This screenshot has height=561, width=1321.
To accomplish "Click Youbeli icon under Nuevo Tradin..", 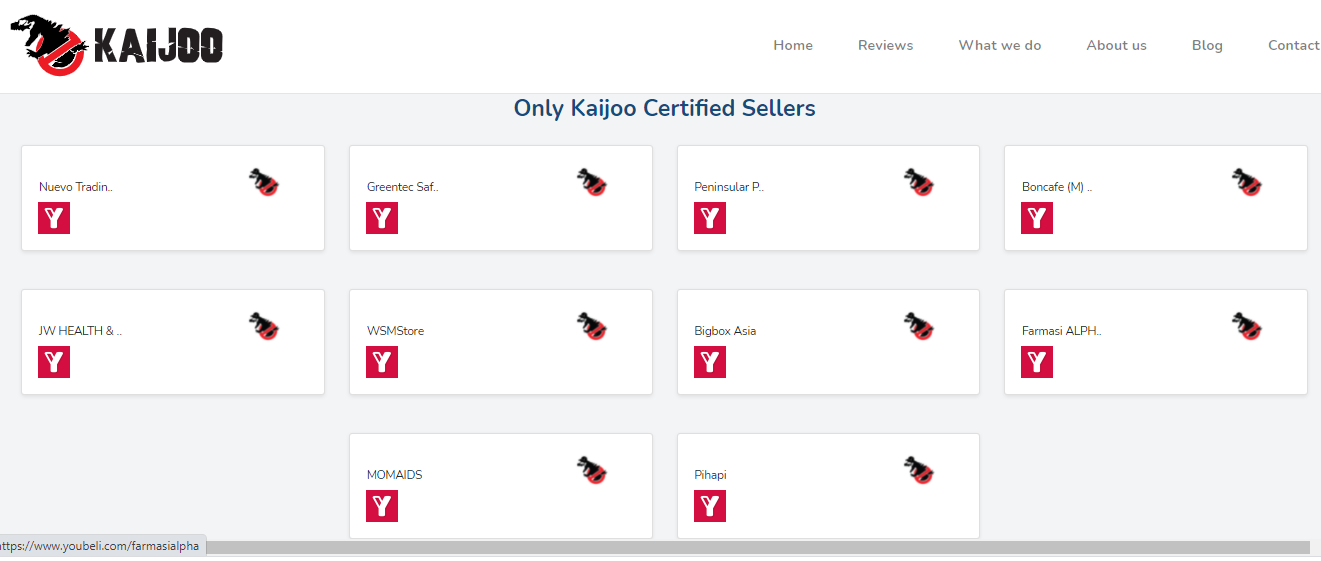I will 54,218.
